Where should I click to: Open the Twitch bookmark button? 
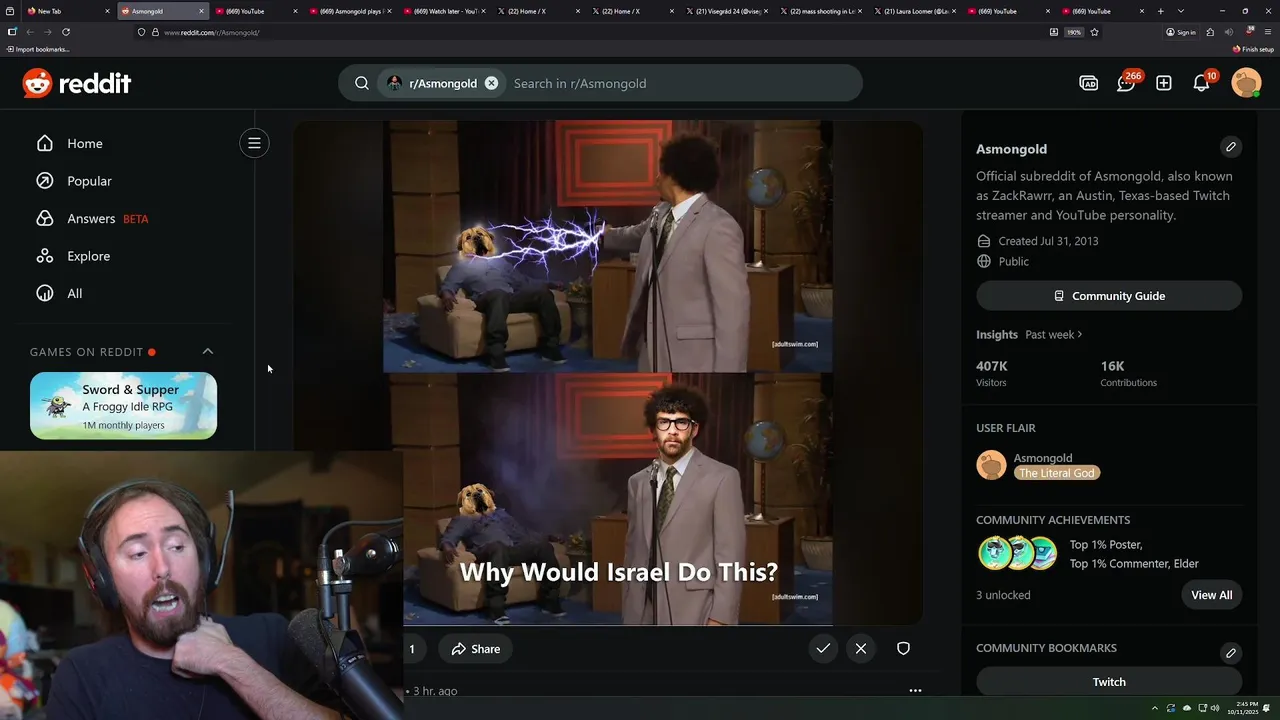click(1109, 682)
